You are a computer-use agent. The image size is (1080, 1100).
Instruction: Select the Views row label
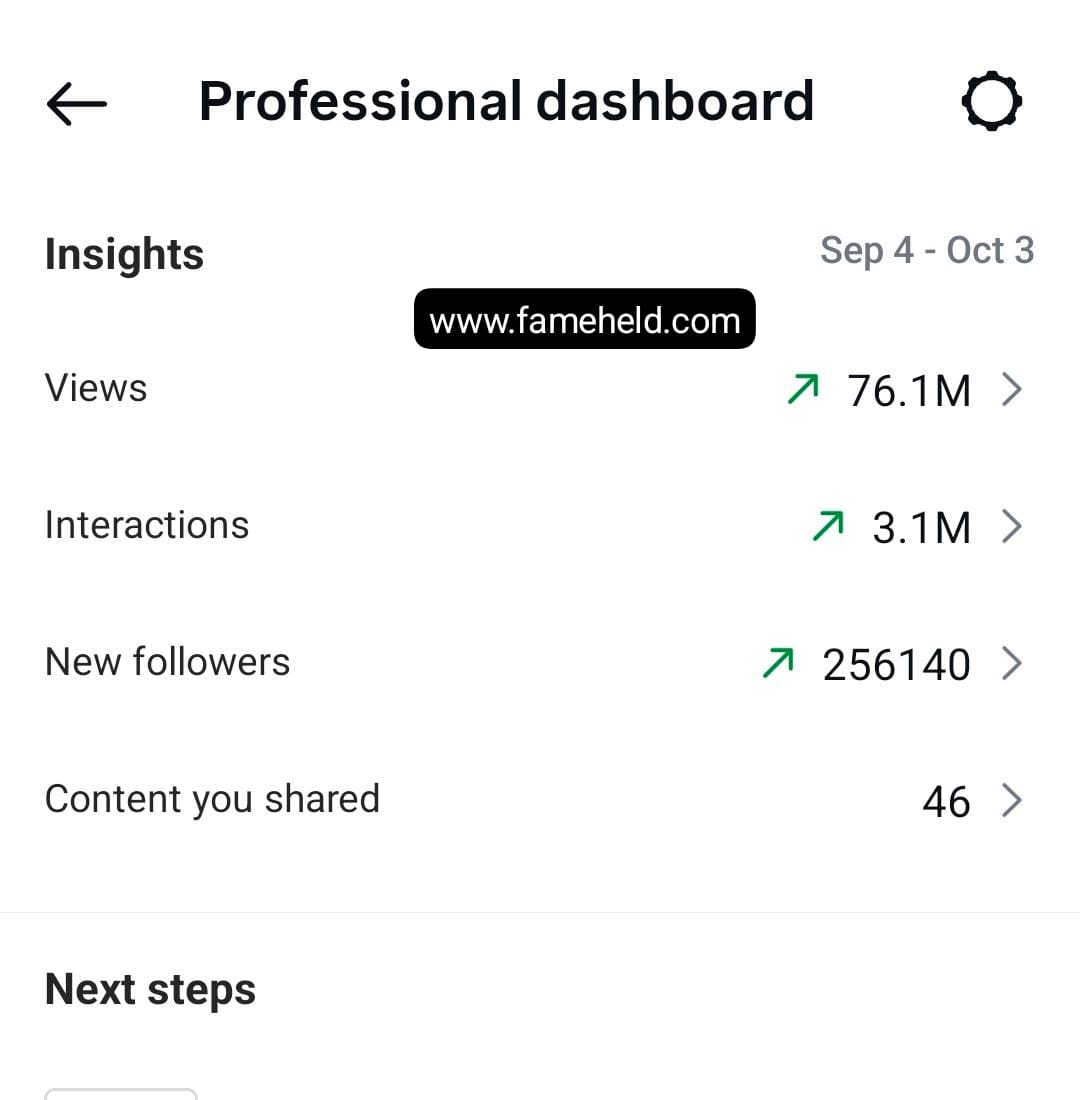(96, 388)
